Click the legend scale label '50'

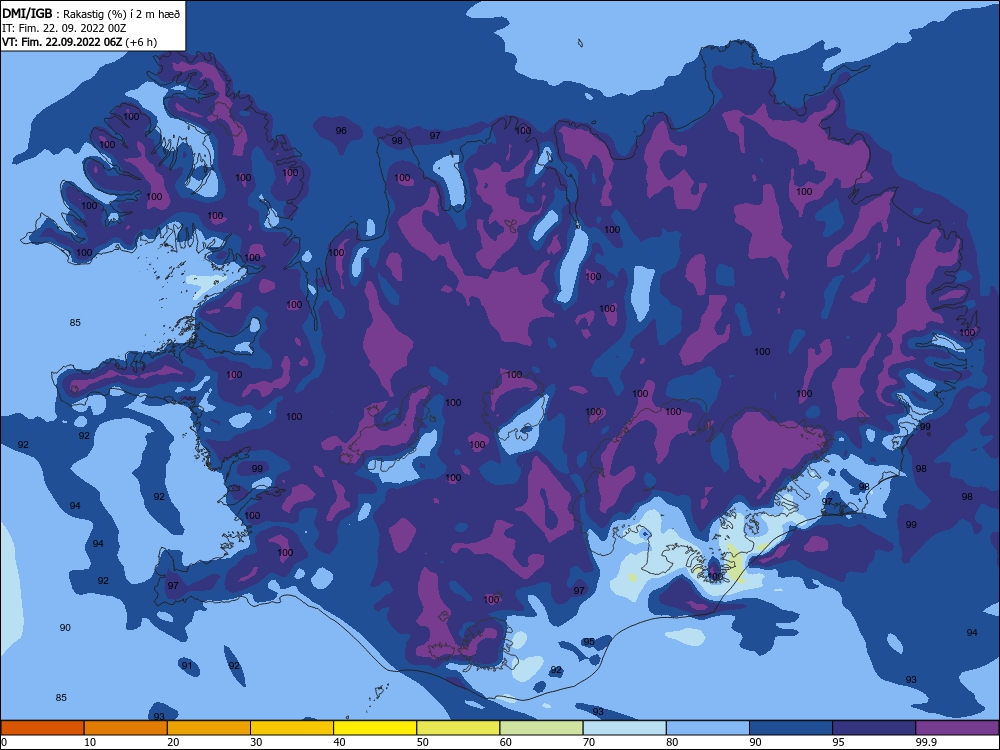(423, 742)
